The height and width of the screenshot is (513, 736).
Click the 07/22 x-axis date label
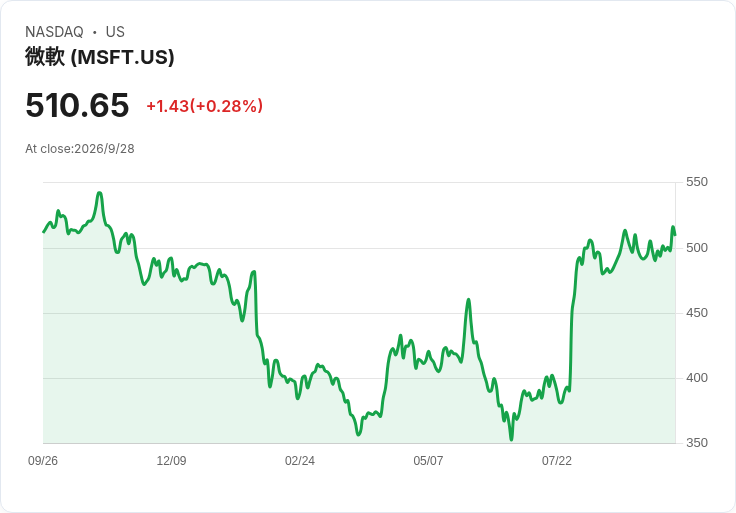557,460
